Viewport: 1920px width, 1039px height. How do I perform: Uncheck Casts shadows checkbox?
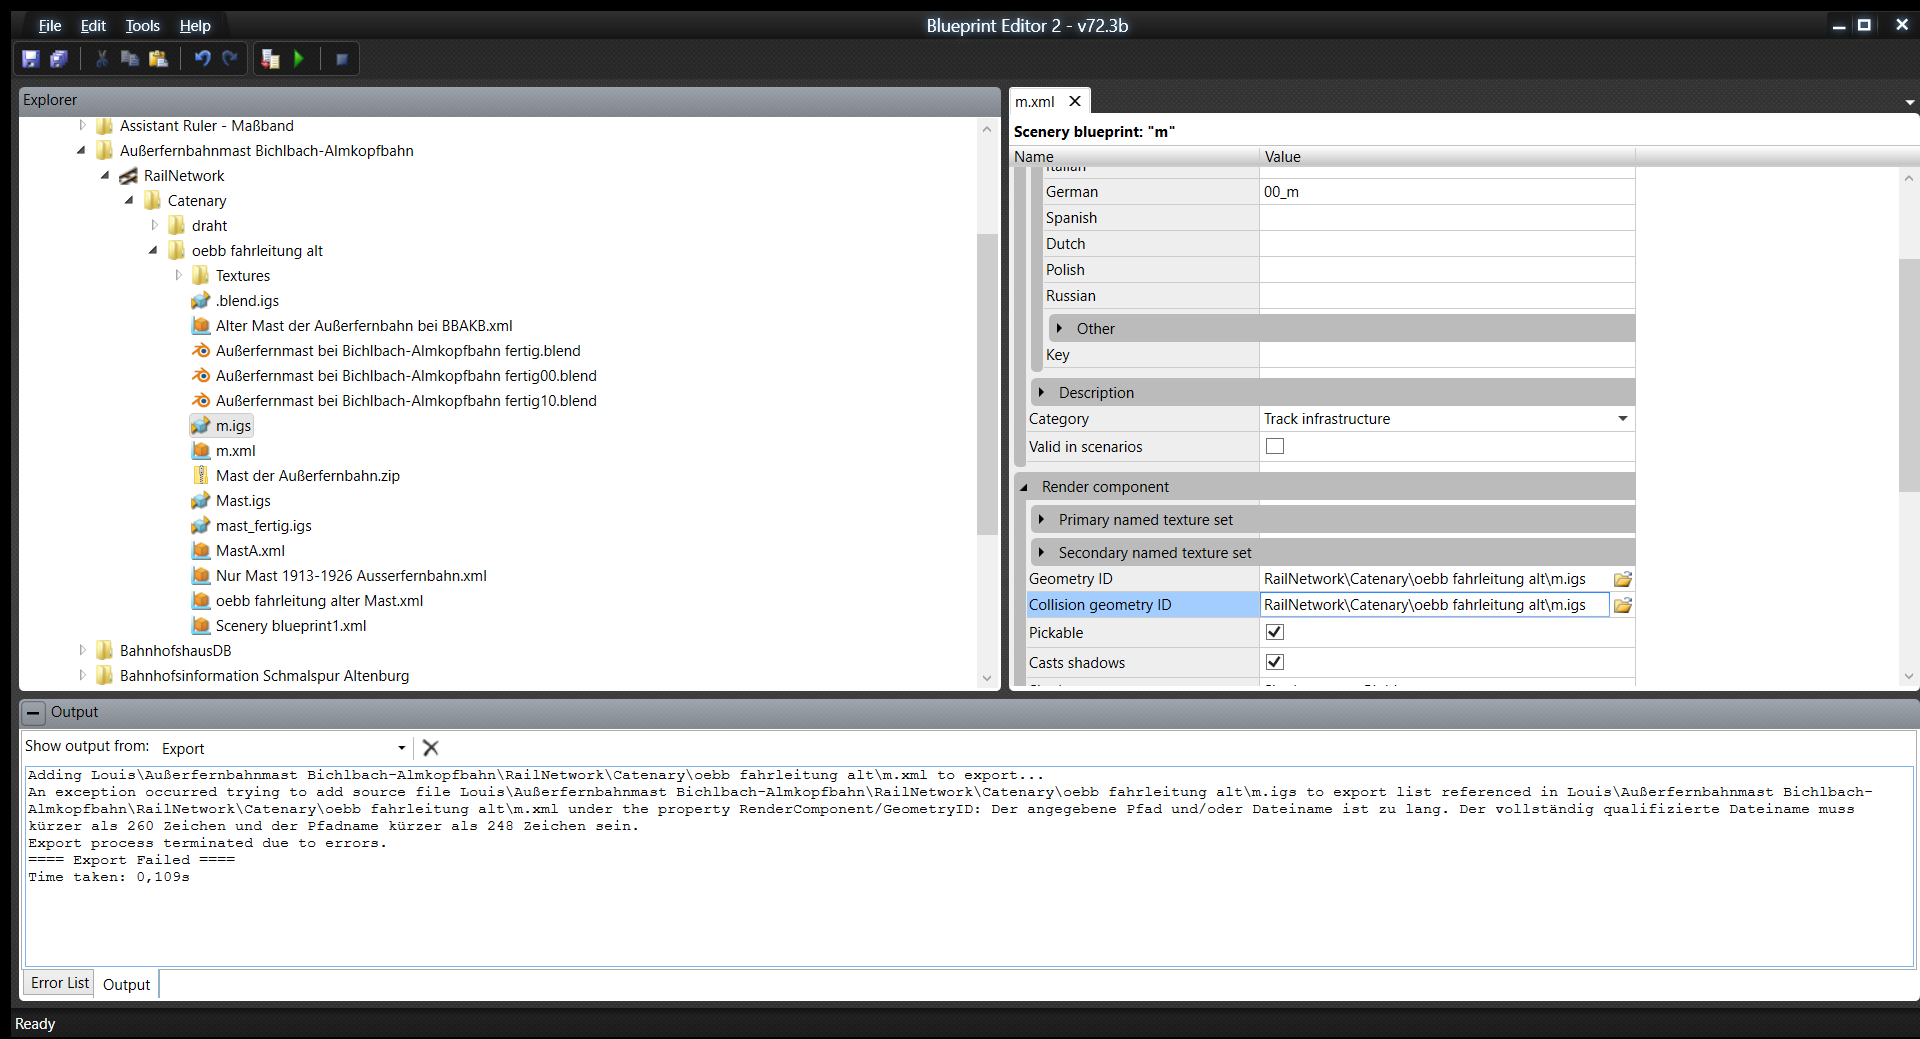tap(1275, 662)
